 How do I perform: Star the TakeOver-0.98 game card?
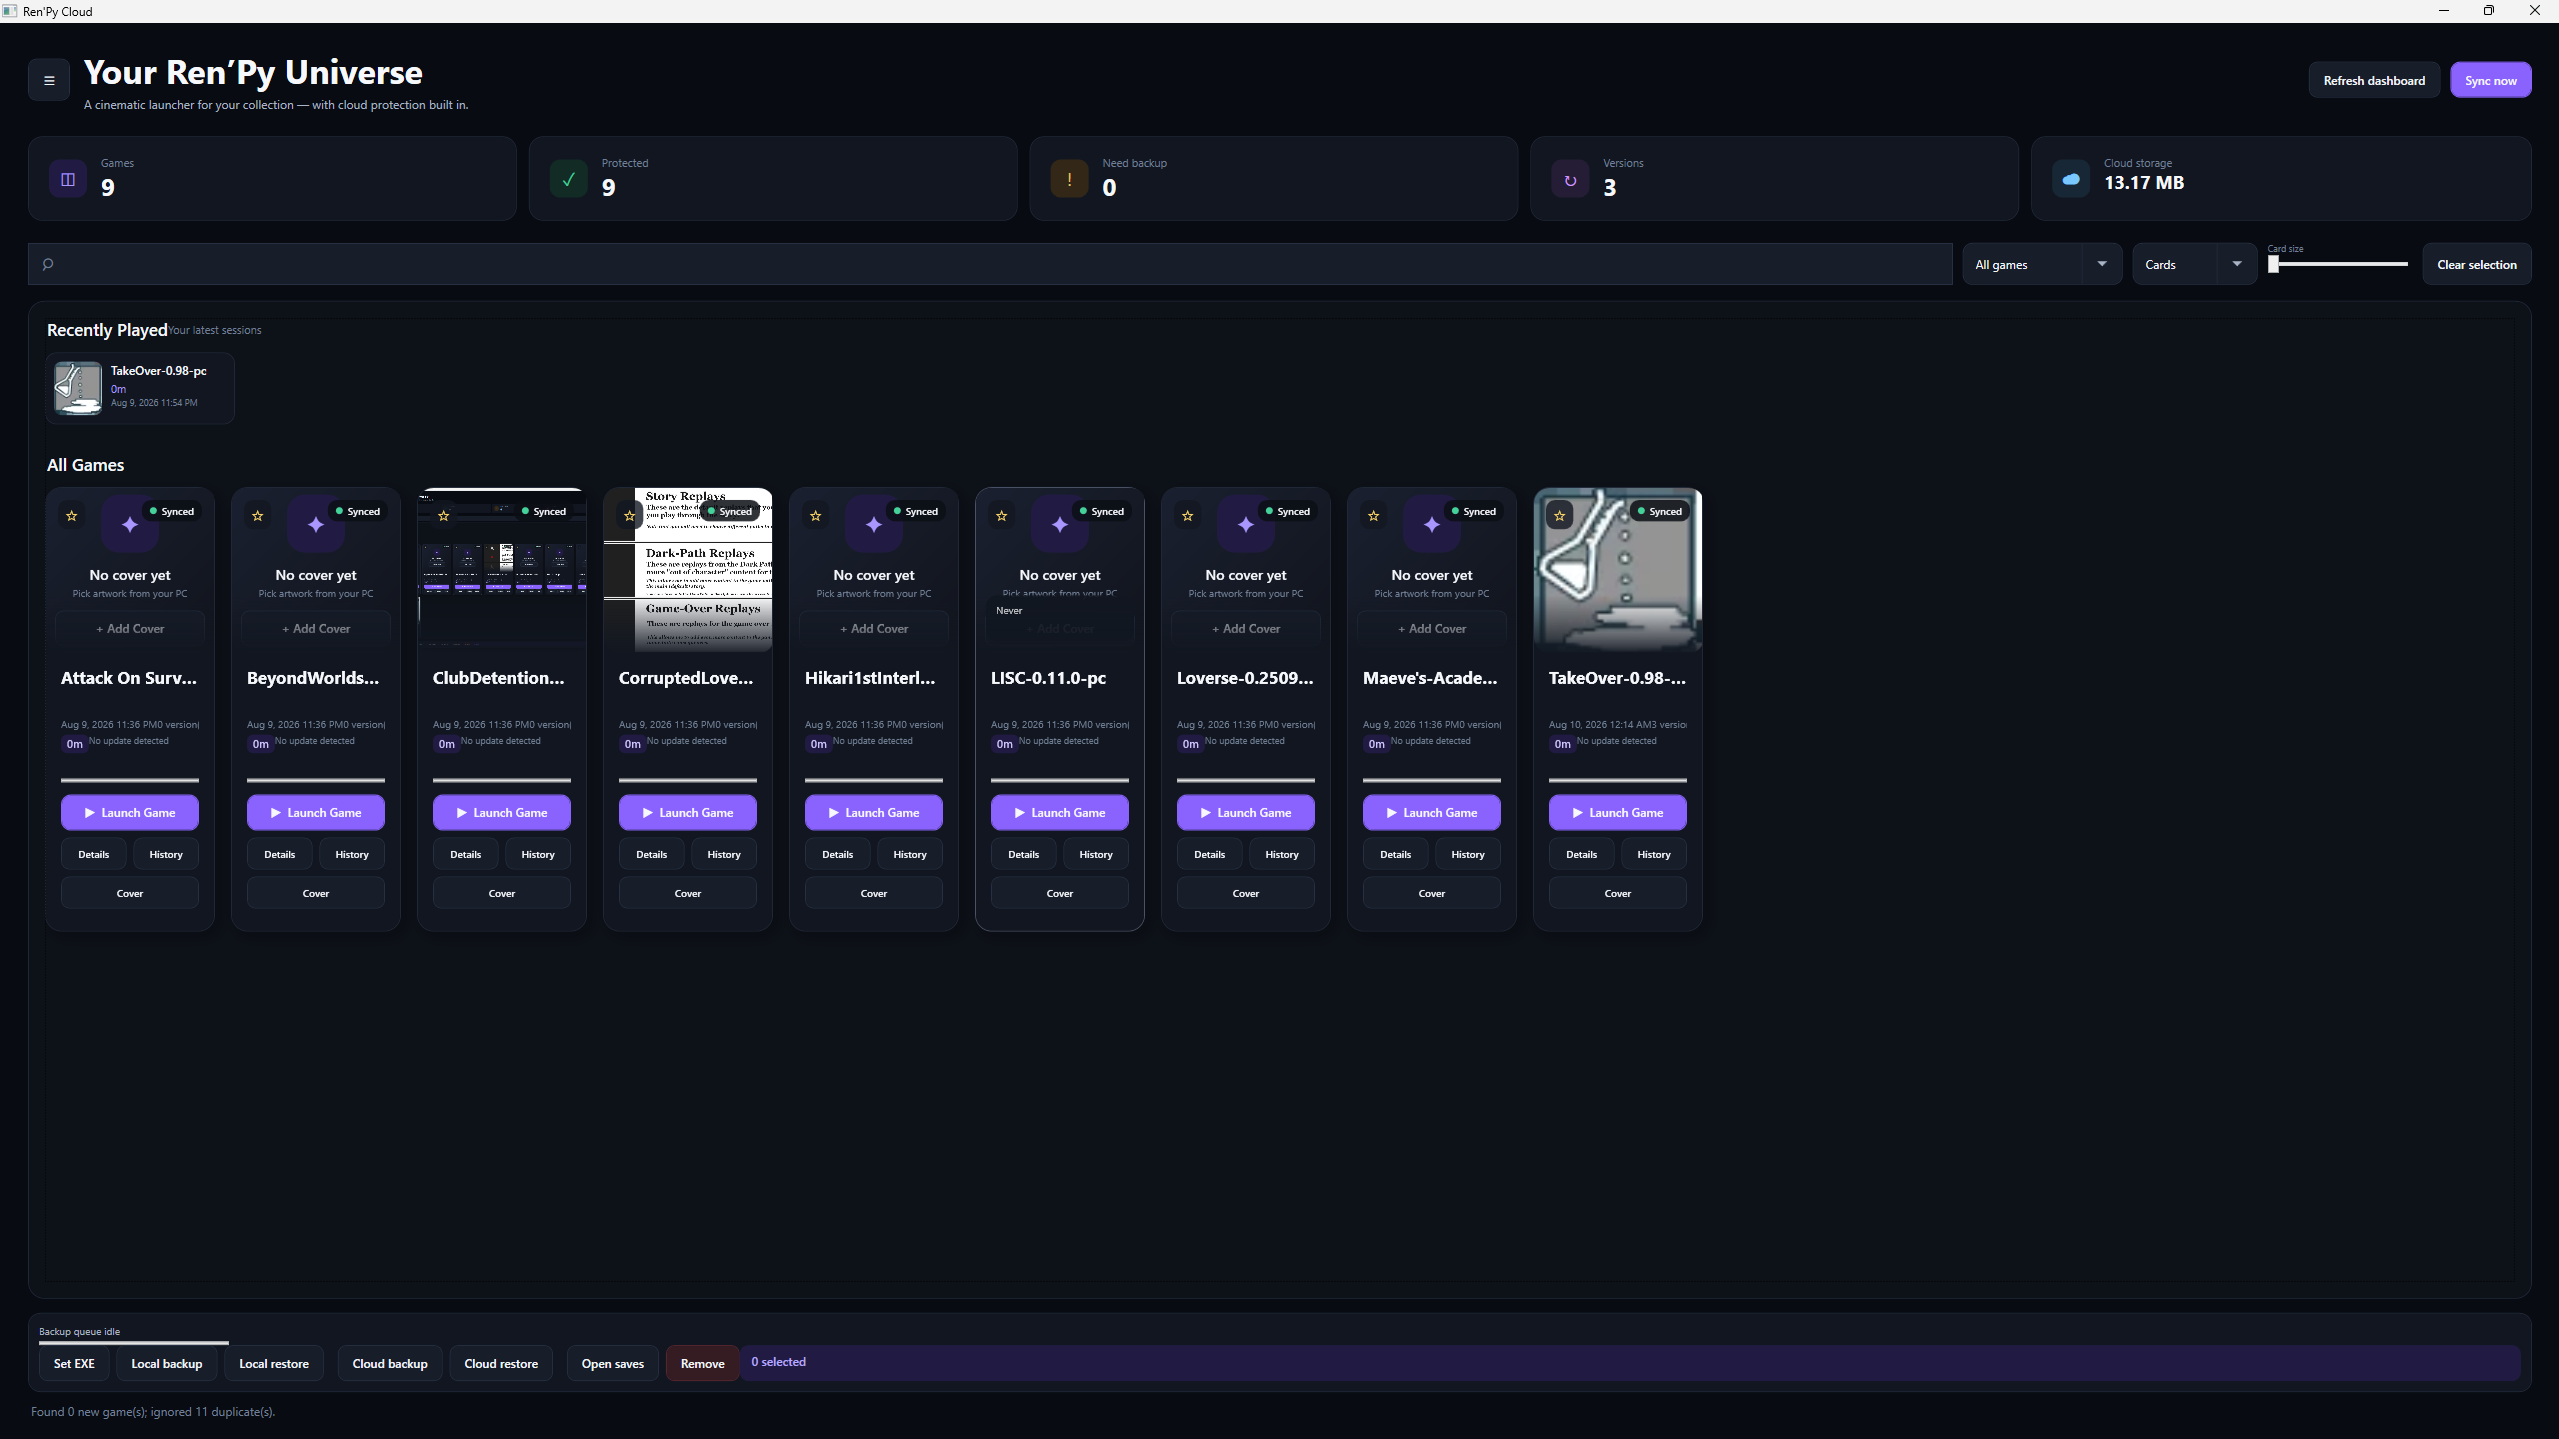1560,516
